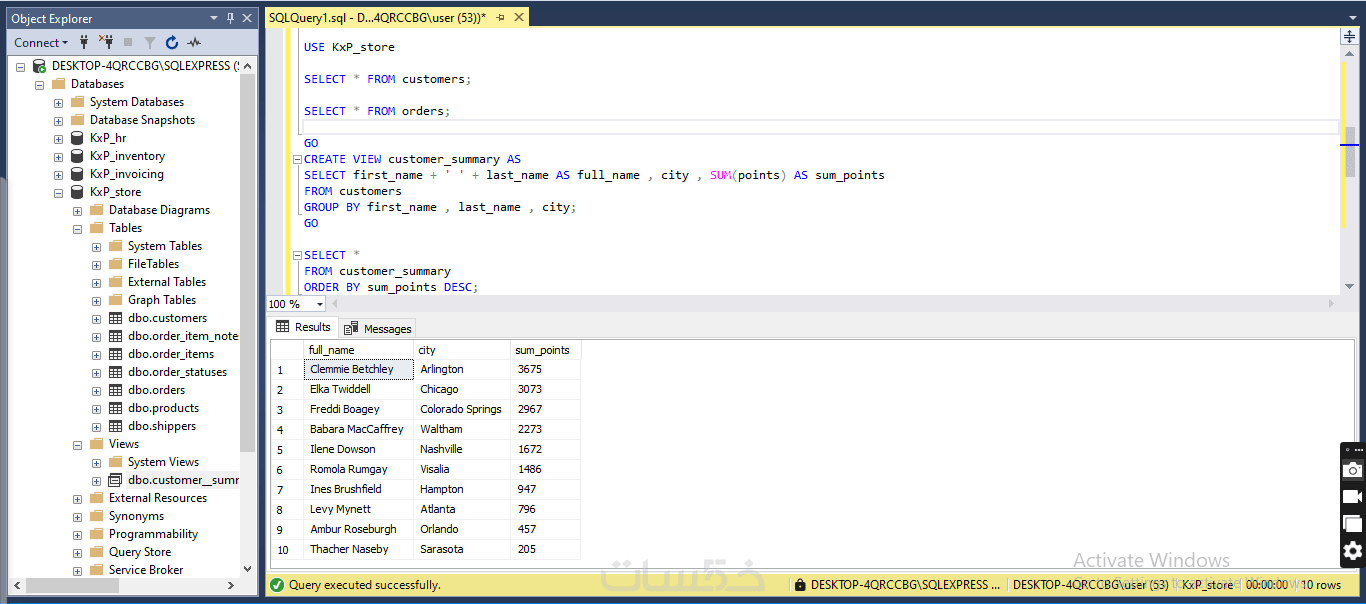The height and width of the screenshot is (604, 1366).
Task: Expand the Database Diagrams folder
Action: pos(77,210)
